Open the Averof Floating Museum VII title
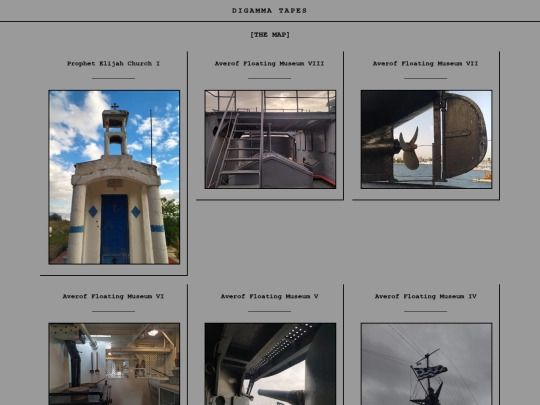 tap(425, 63)
